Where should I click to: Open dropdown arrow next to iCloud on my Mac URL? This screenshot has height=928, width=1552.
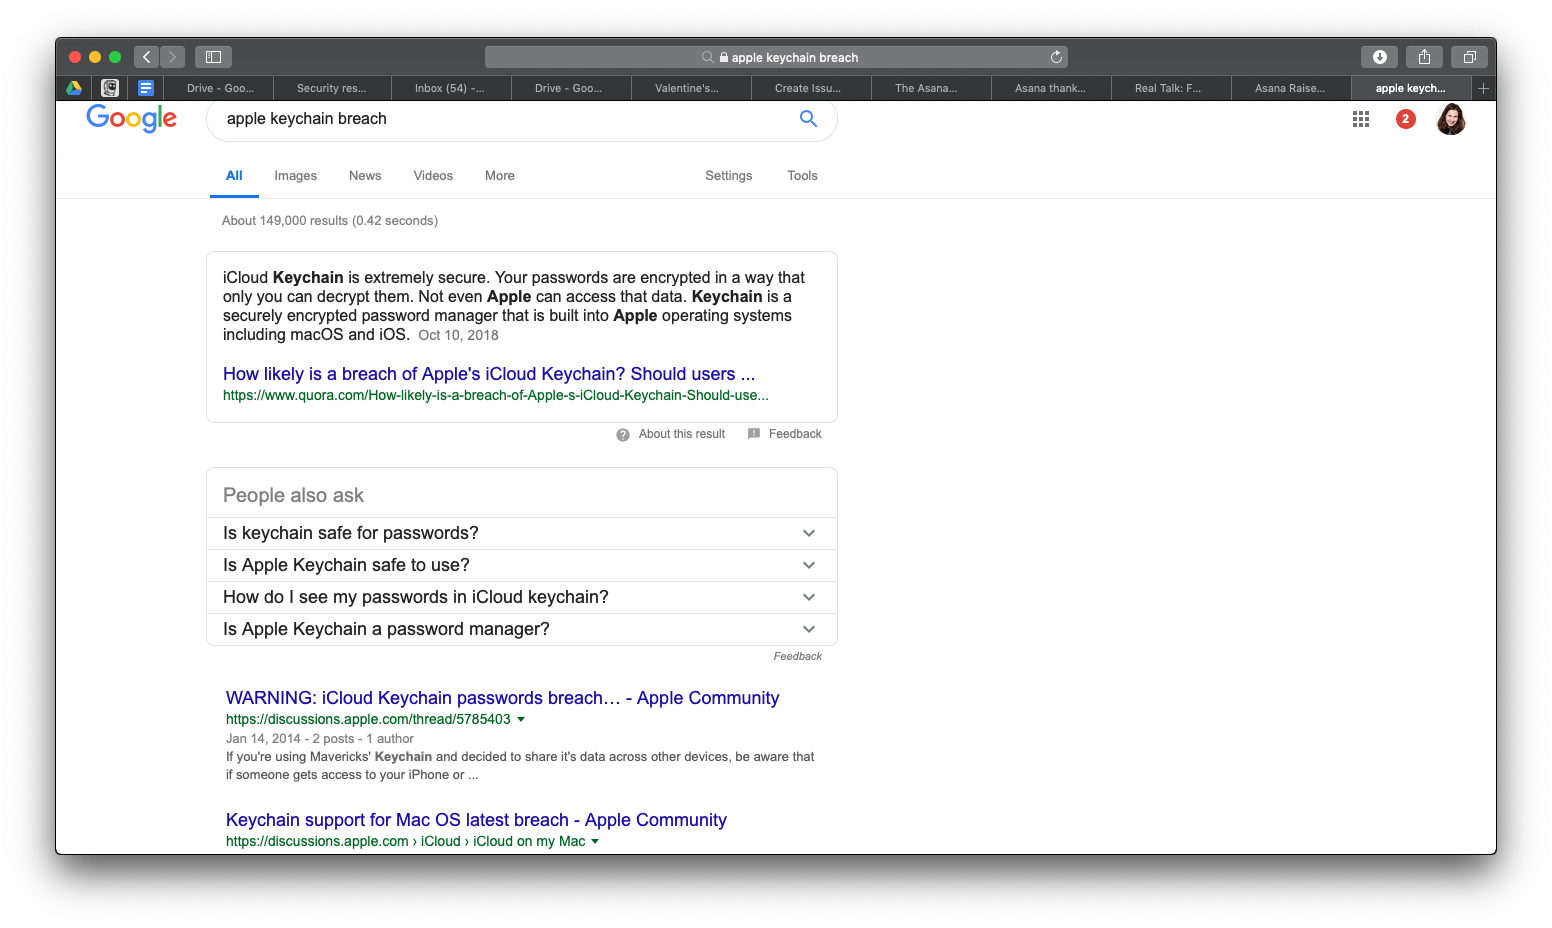click(x=595, y=842)
